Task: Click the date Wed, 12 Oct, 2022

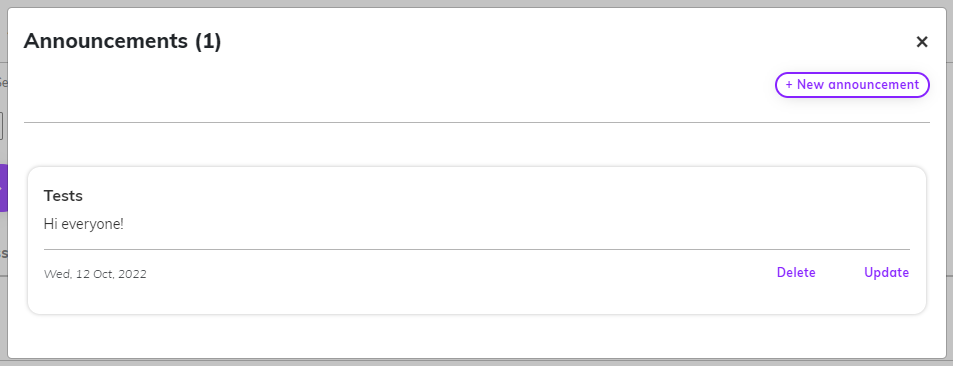Action: 95,274
